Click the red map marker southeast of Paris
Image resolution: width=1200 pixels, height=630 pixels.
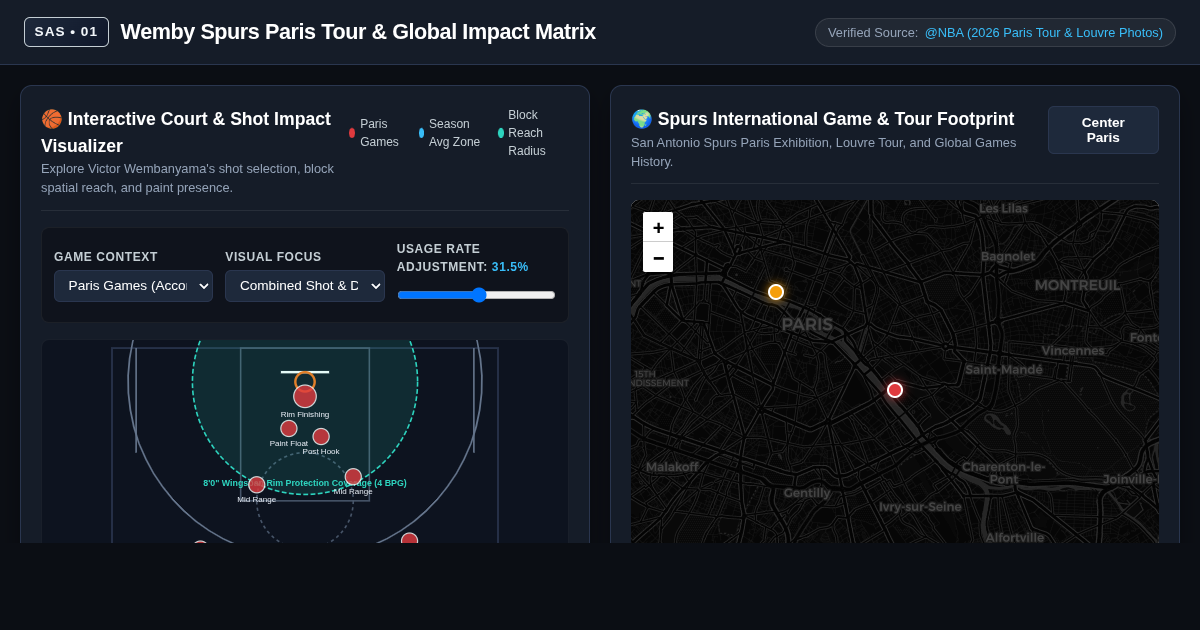click(x=895, y=390)
